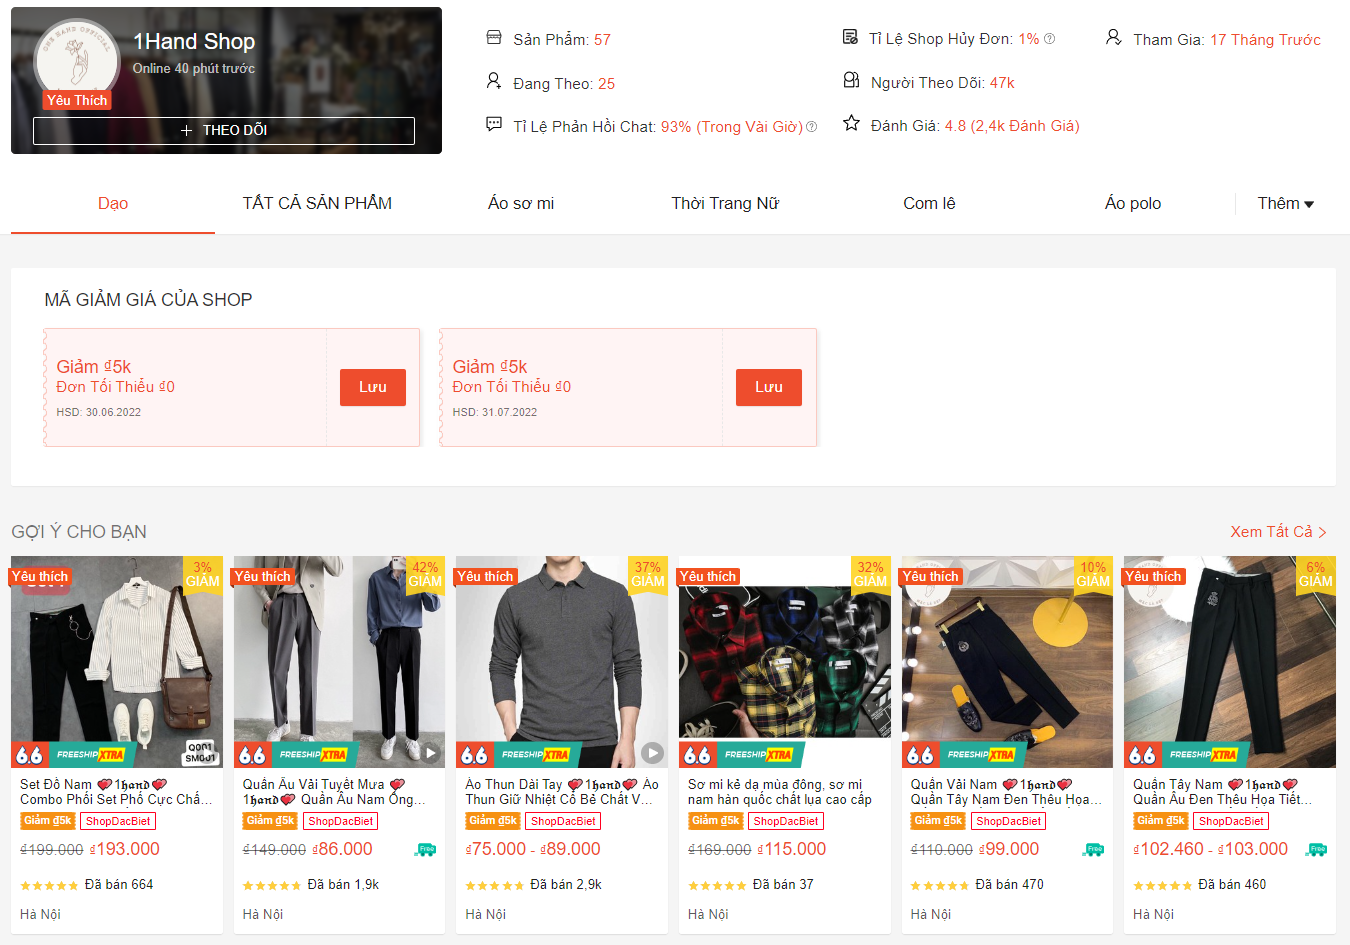Open the Sơ mi kẻ dạ mùa đông product thumbnail
This screenshot has width=1350, height=945.
click(784, 661)
